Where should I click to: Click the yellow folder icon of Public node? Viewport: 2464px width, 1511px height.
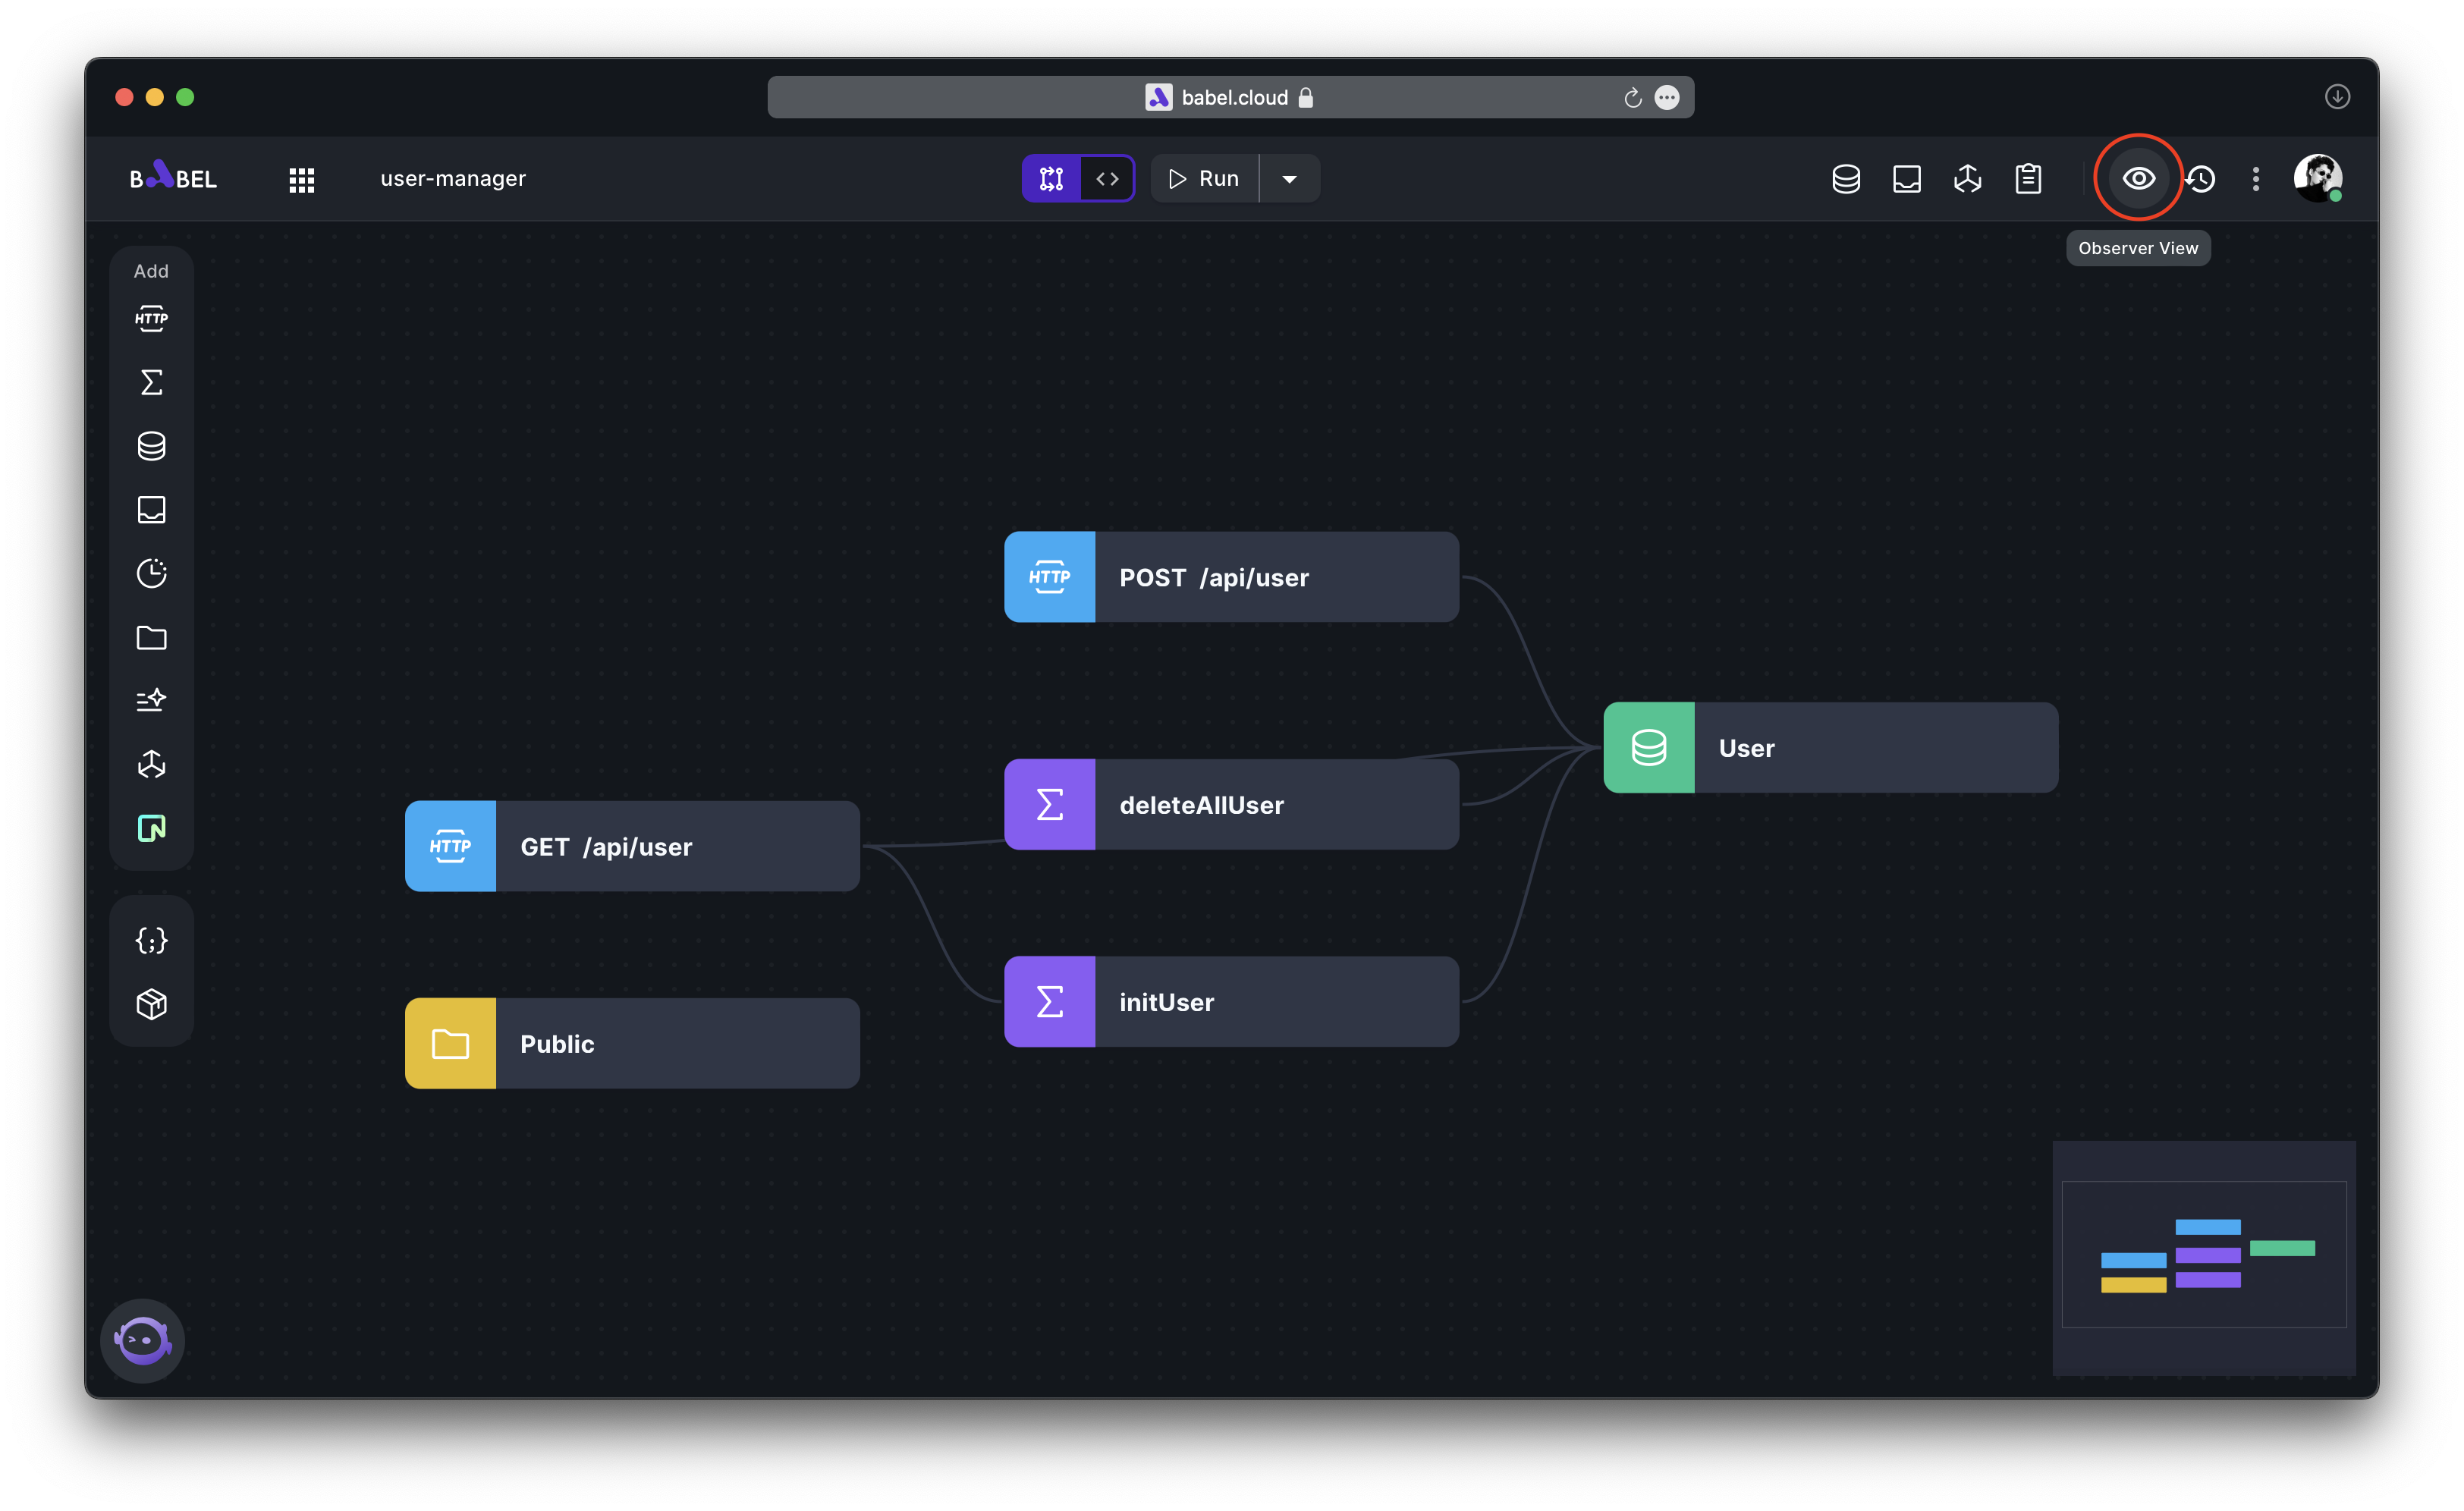[x=450, y=1044]
